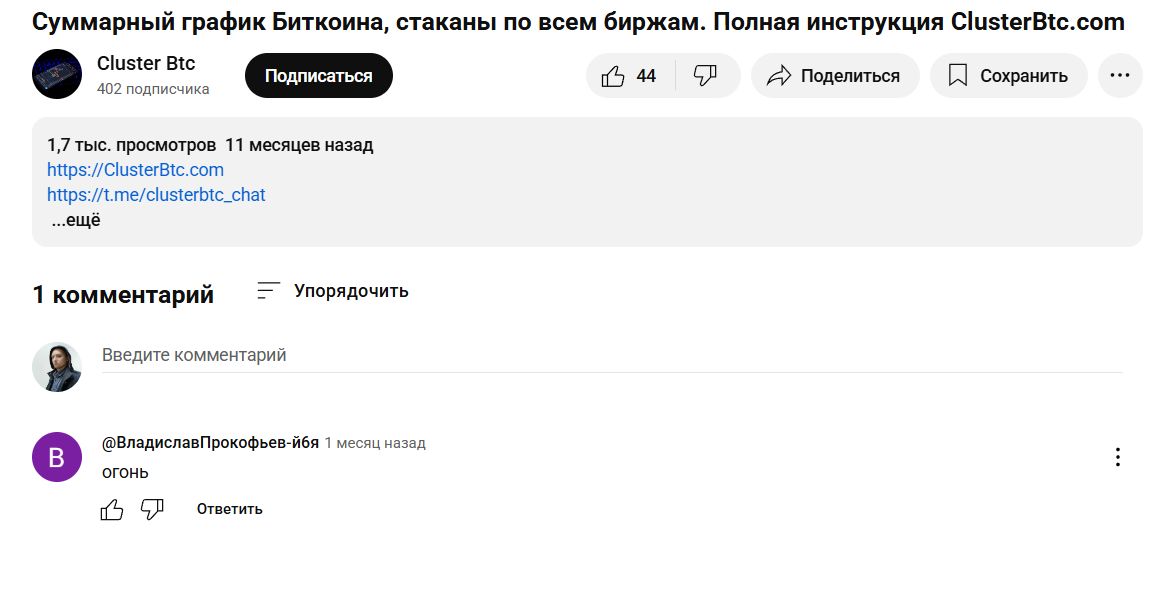Expand description with ...ещё

76,220
